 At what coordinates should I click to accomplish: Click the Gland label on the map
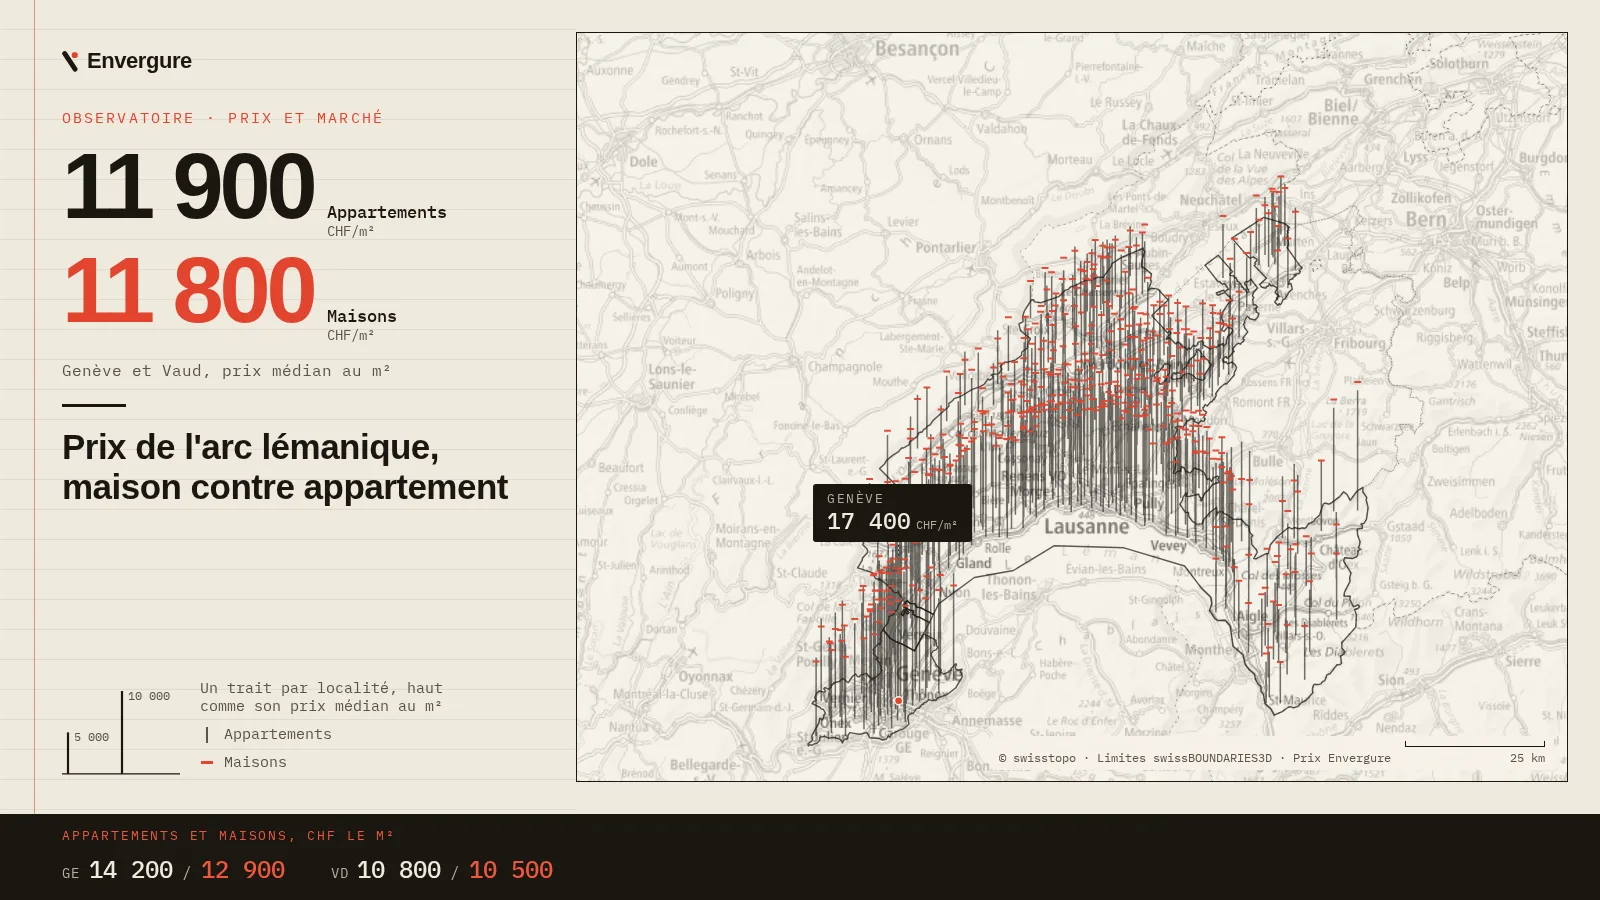coord(973,564)
